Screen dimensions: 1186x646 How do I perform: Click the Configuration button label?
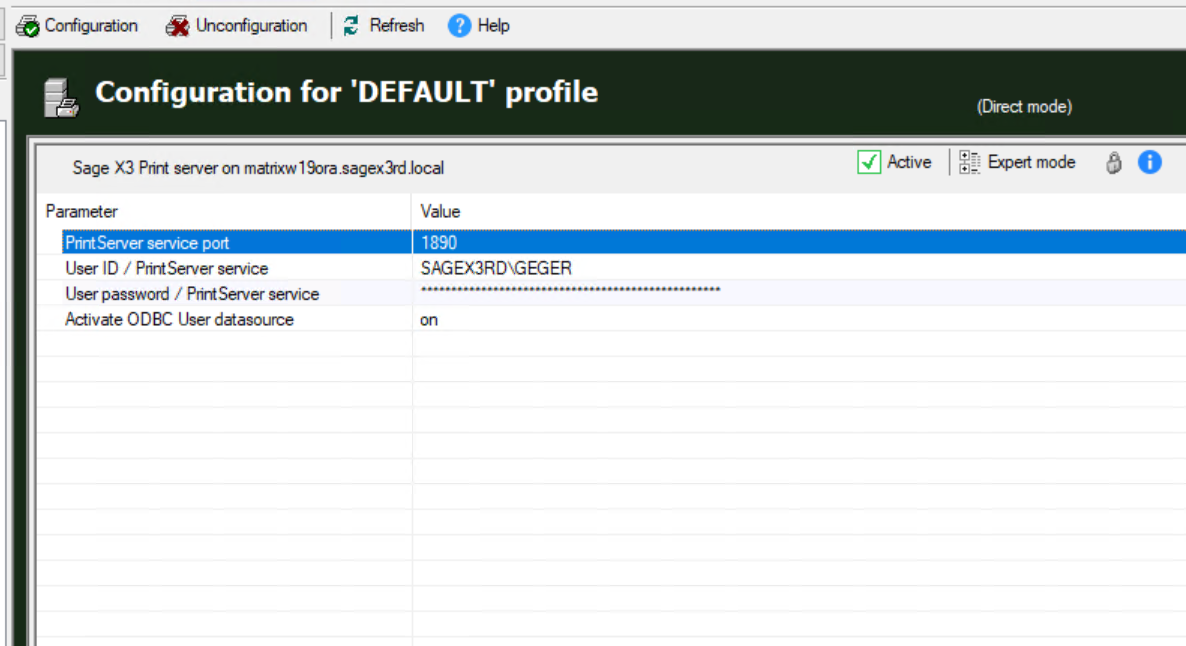coord(91,26)
